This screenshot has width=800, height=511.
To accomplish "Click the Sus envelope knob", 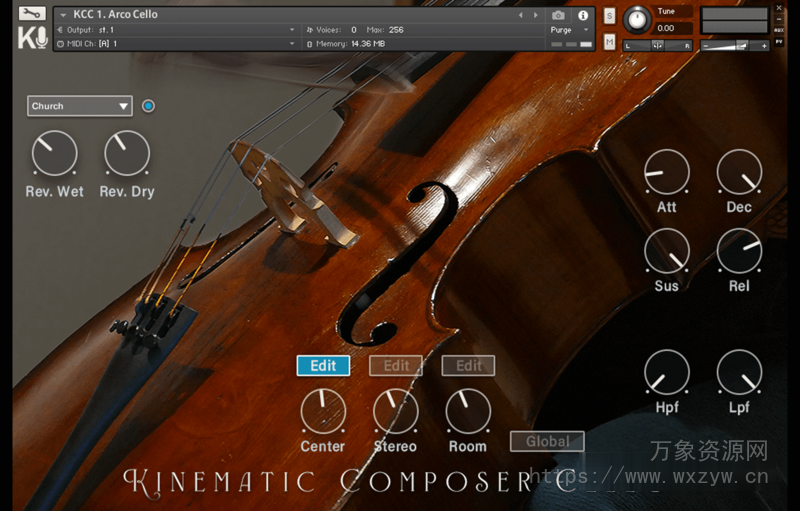I will [667, 251].
